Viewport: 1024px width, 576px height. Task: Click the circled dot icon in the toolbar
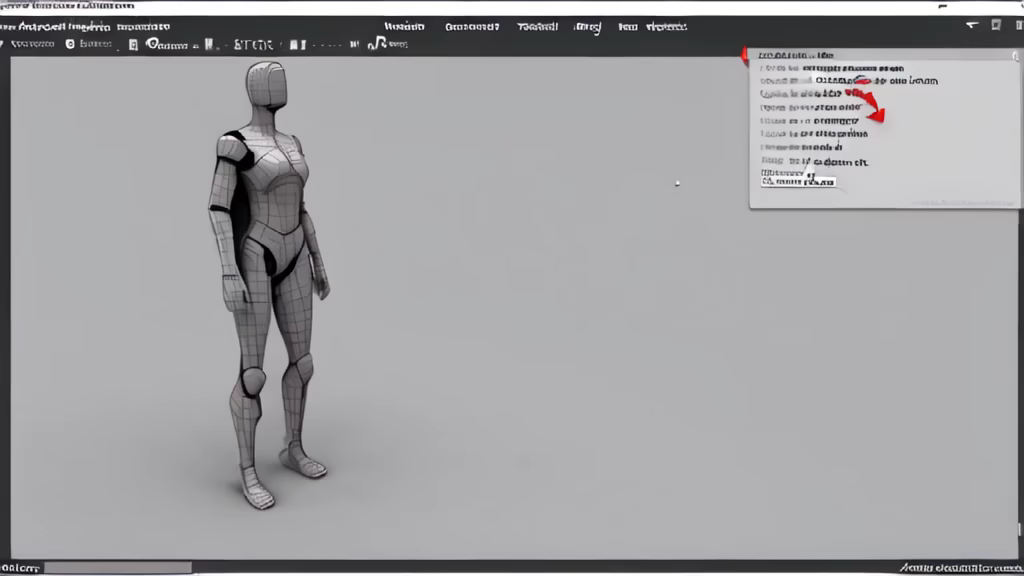[x=70, y=44]
